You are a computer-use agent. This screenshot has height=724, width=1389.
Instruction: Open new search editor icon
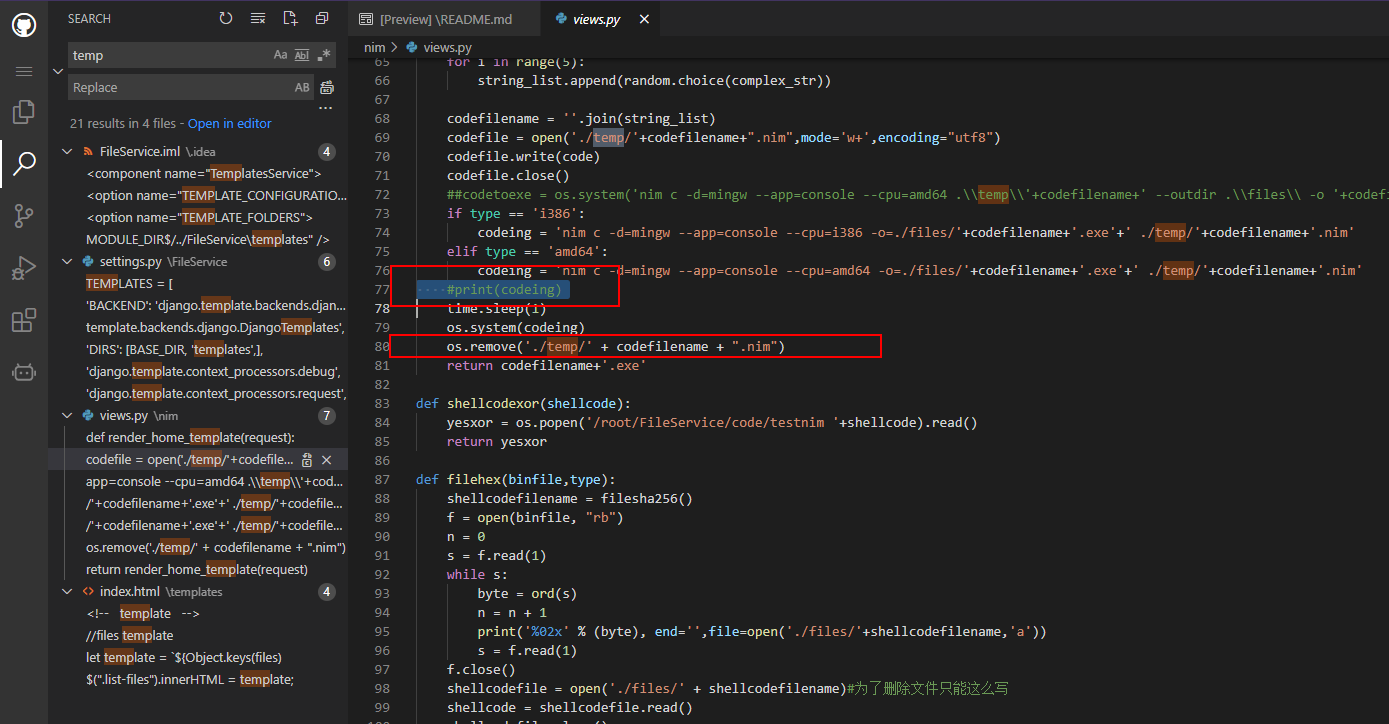(x=290, y=18)
